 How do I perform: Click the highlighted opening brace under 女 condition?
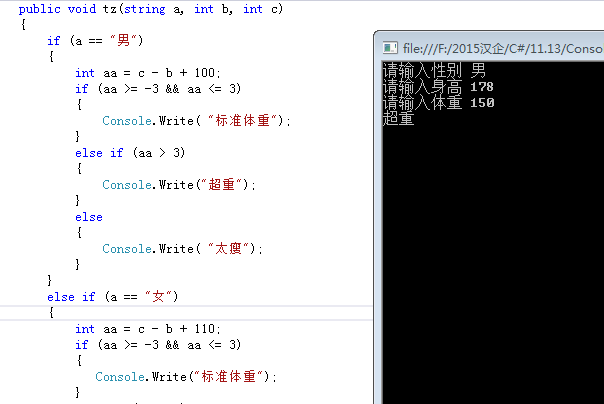[51, 313]
